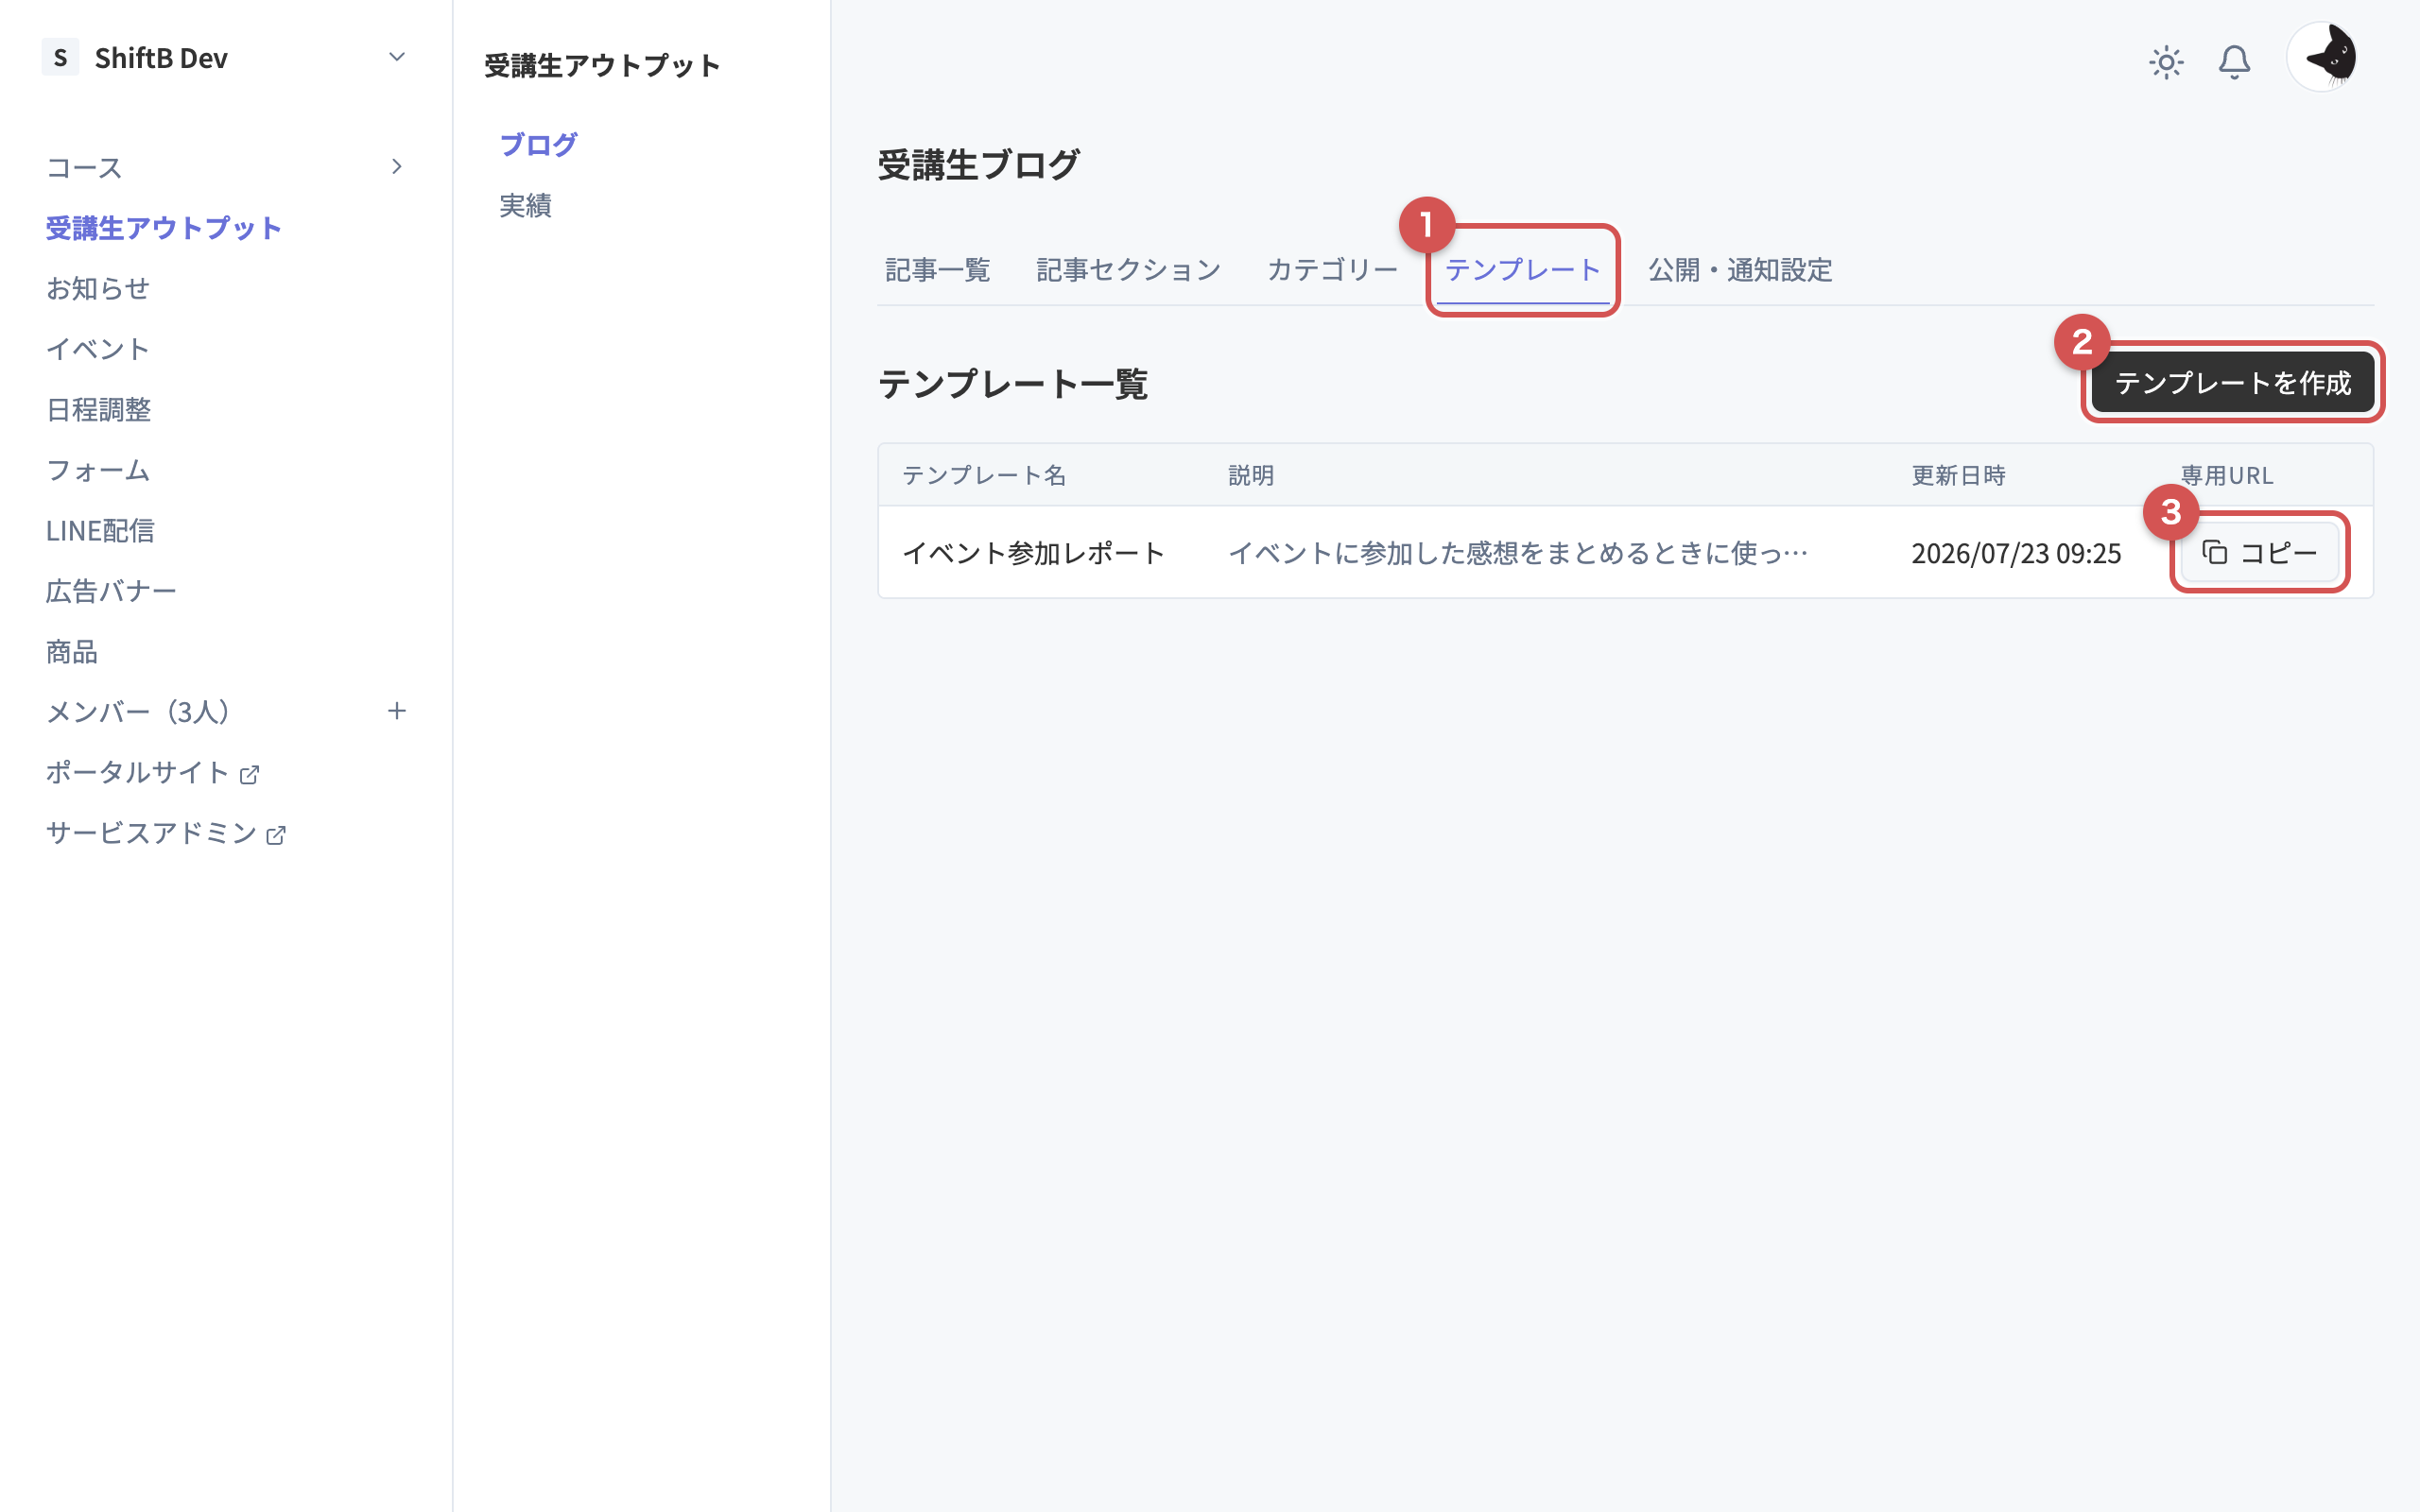Click the テンプレート名 column header
The image size is (2420, 1512).
click(984, 475)
